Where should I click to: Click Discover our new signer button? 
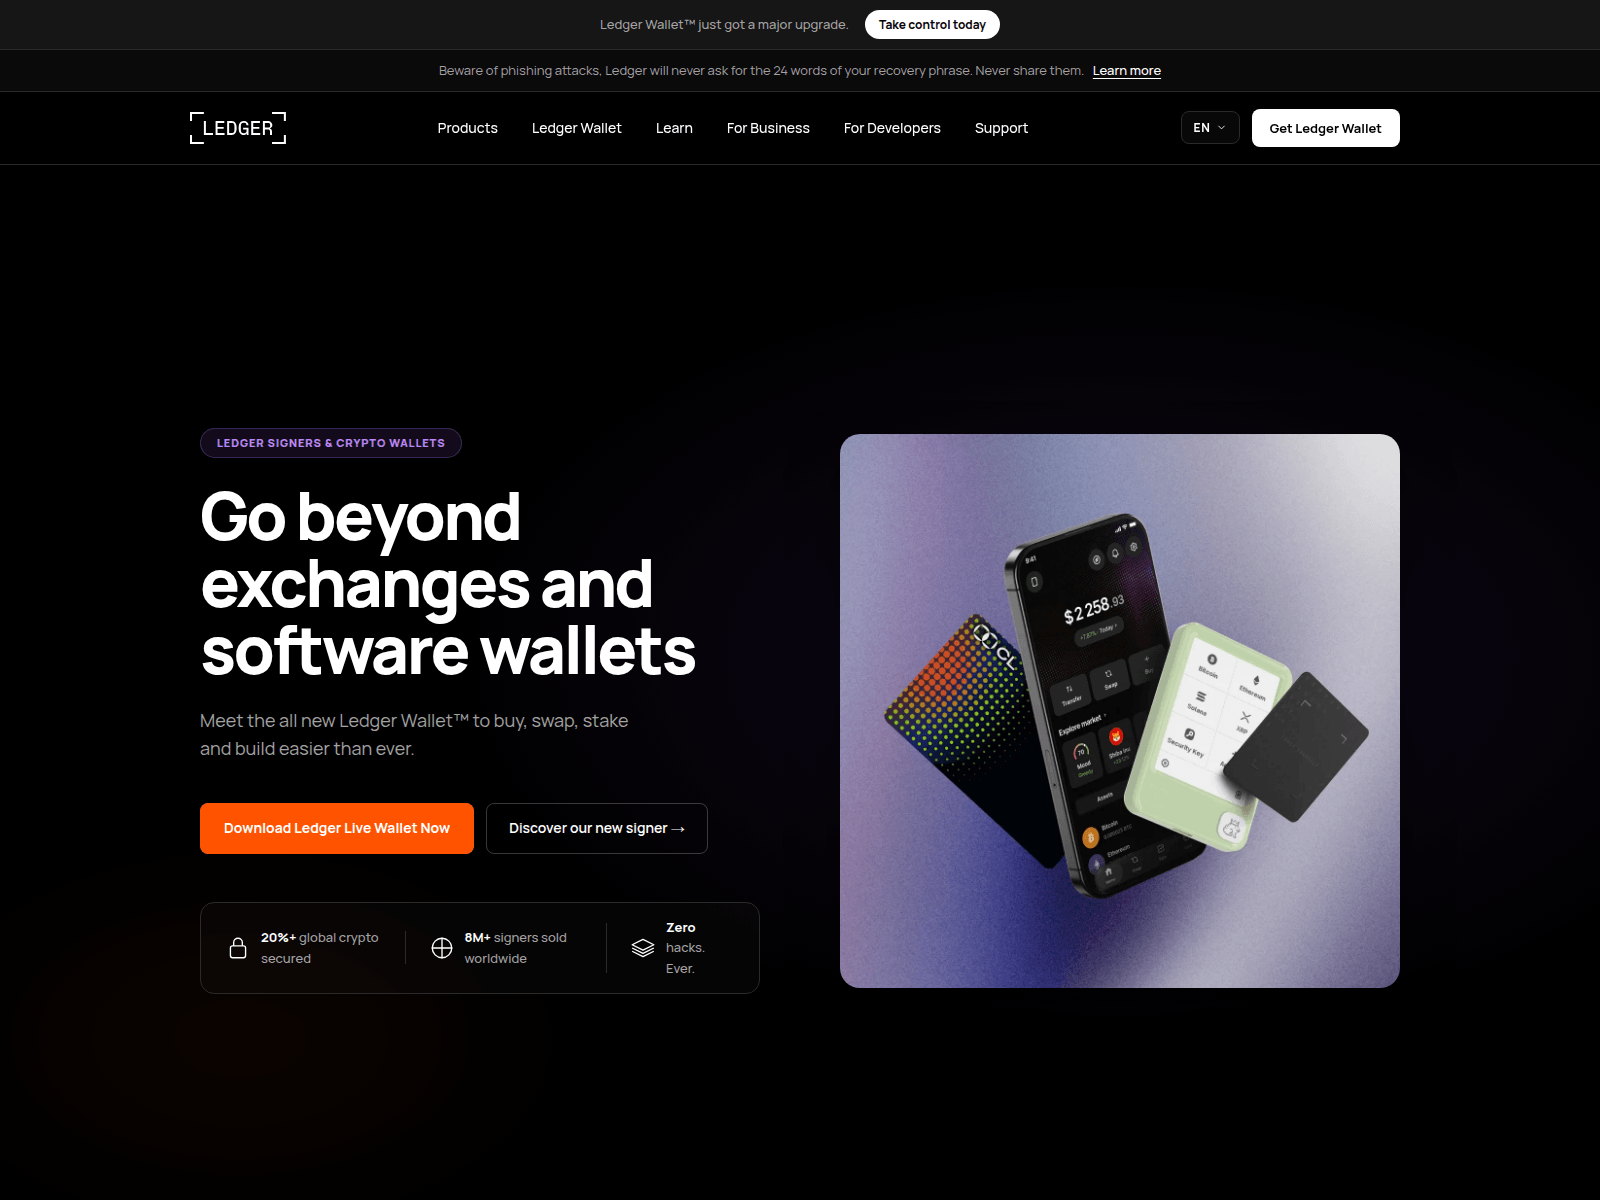click(x=597, y=828)
